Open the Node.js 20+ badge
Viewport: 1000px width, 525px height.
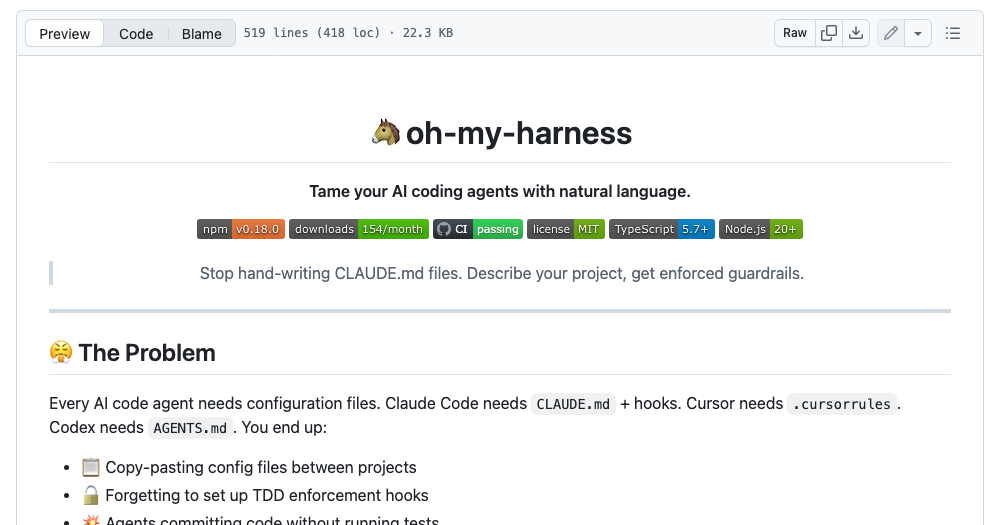click(x=760, y=229)
